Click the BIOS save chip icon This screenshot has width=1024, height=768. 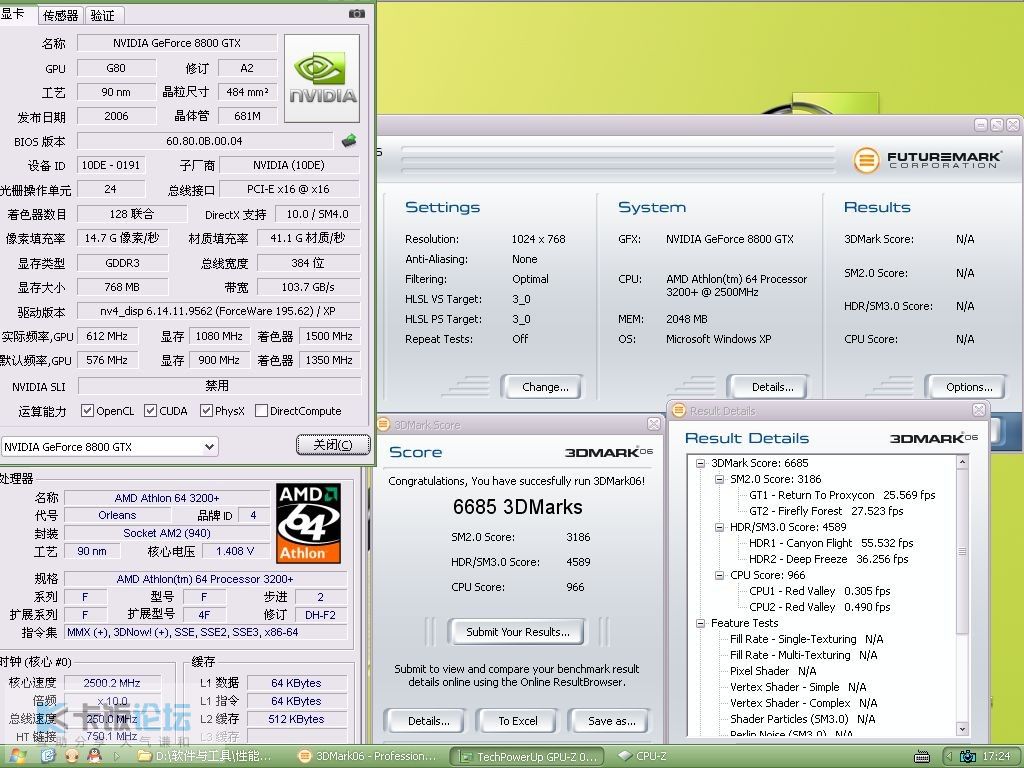click(x=349, y=140)
